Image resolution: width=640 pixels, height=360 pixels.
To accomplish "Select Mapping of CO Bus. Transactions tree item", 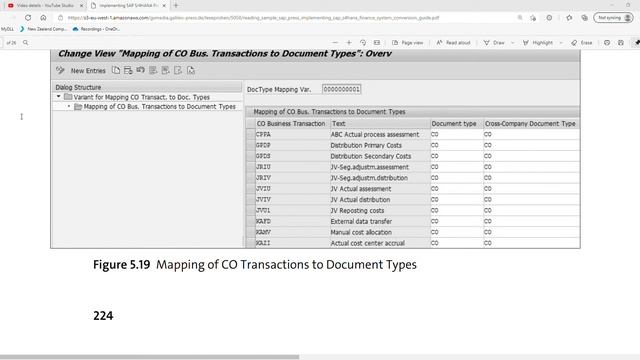I will point(159,107).
